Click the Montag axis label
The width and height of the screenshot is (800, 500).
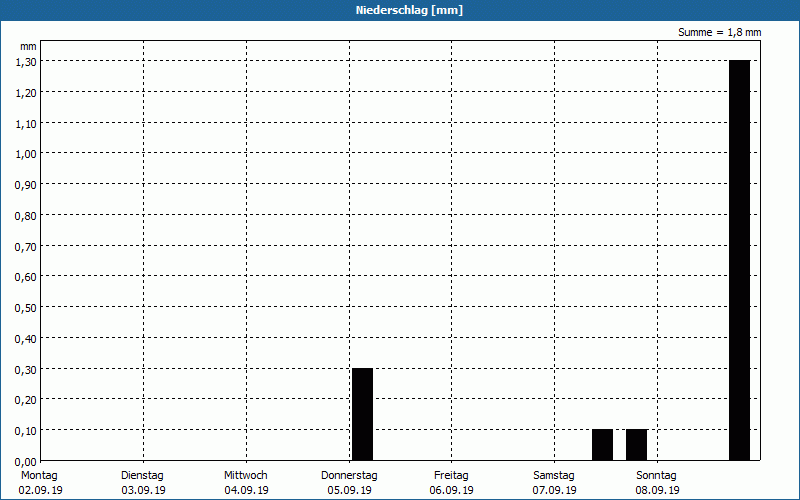click(39, 476)
